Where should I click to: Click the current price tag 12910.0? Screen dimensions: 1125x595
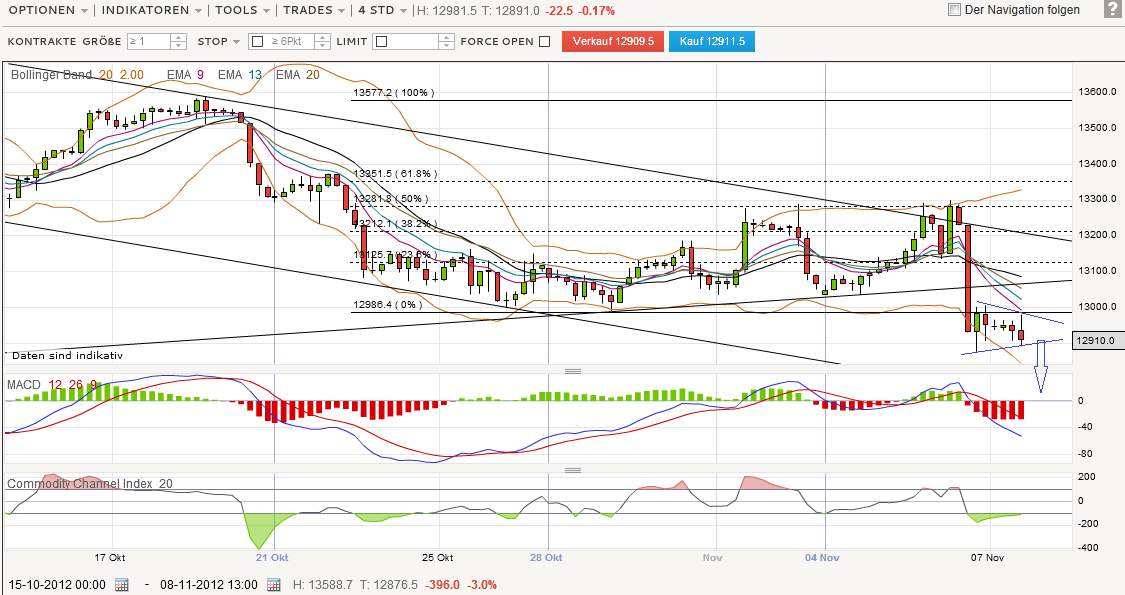click(1096, 341)
